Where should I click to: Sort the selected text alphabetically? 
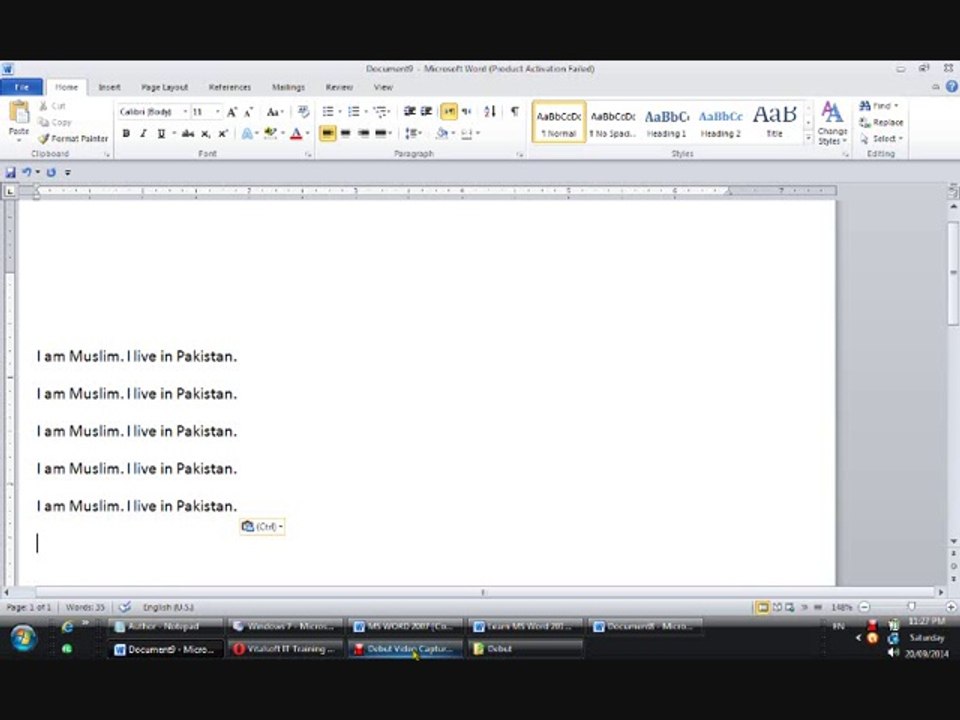[x=490, y=111]
